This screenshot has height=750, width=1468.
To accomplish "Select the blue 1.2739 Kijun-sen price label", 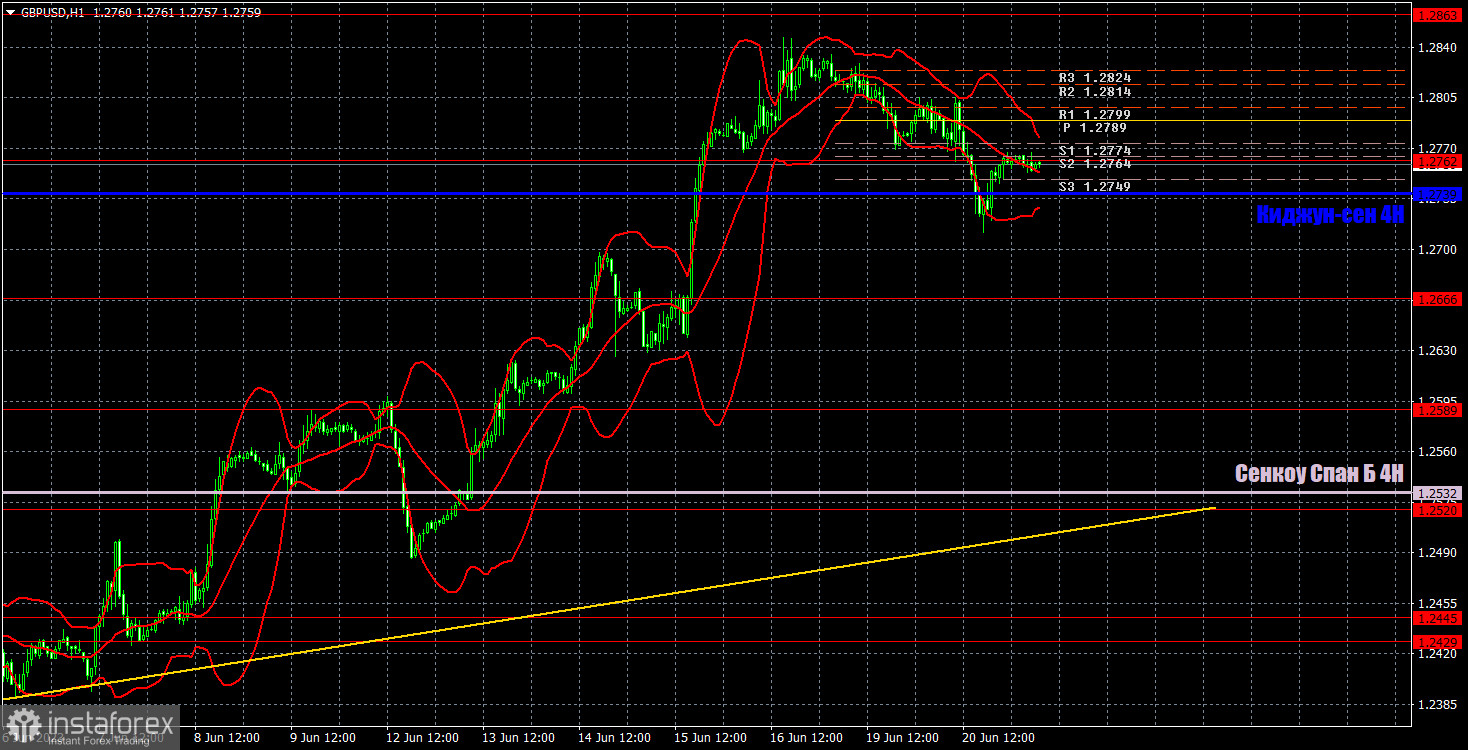I will click(x=1438, y=194).
